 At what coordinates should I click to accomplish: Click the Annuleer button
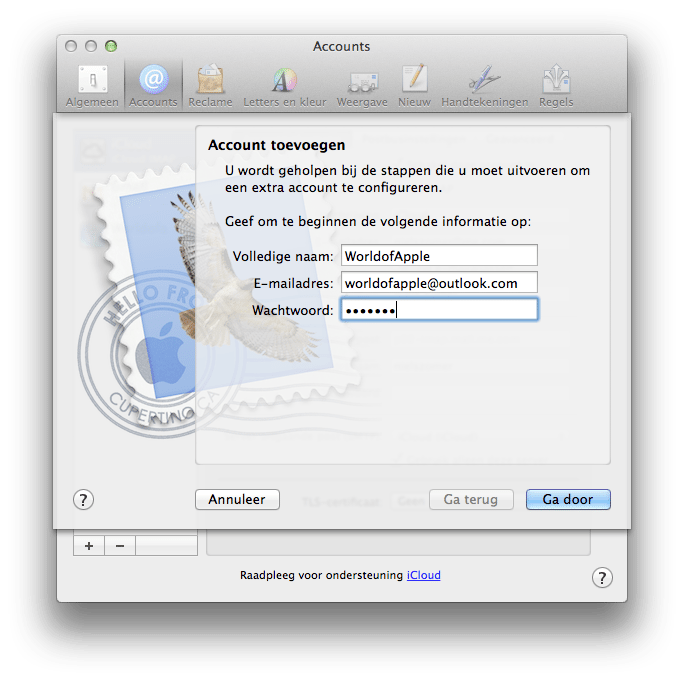(237, 499)
